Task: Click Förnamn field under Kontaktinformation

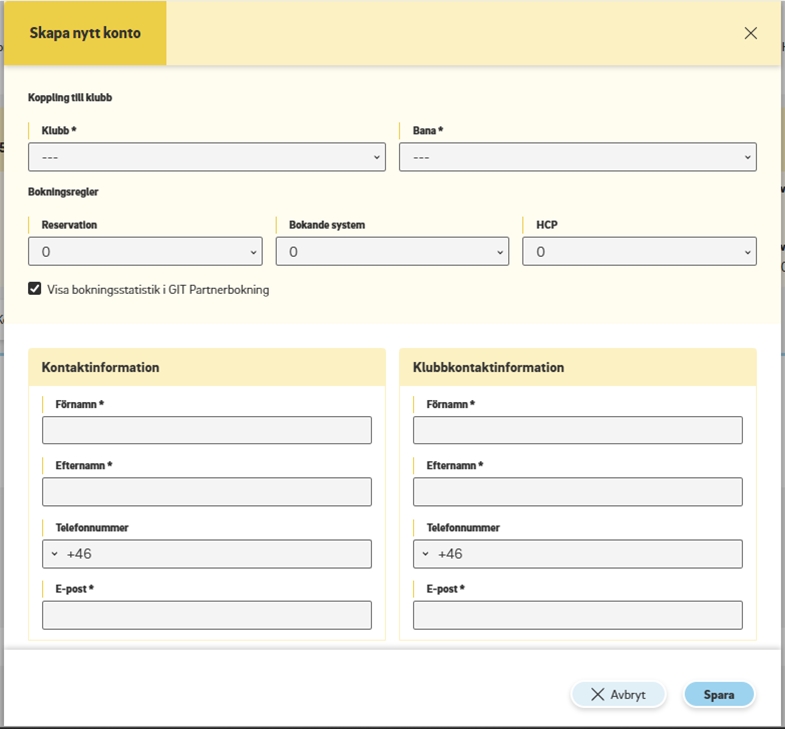Action: 207,431
